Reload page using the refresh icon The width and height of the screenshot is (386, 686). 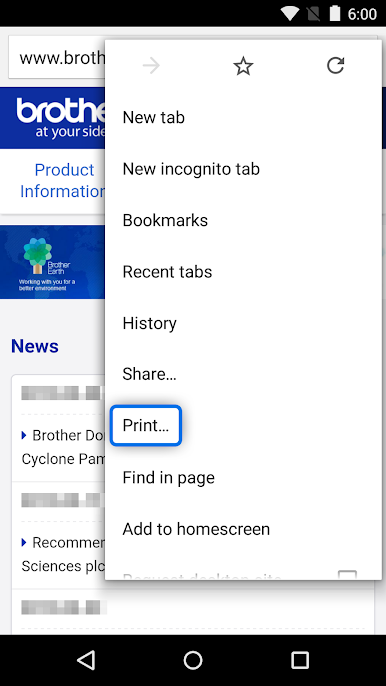[x=336, y=66]
